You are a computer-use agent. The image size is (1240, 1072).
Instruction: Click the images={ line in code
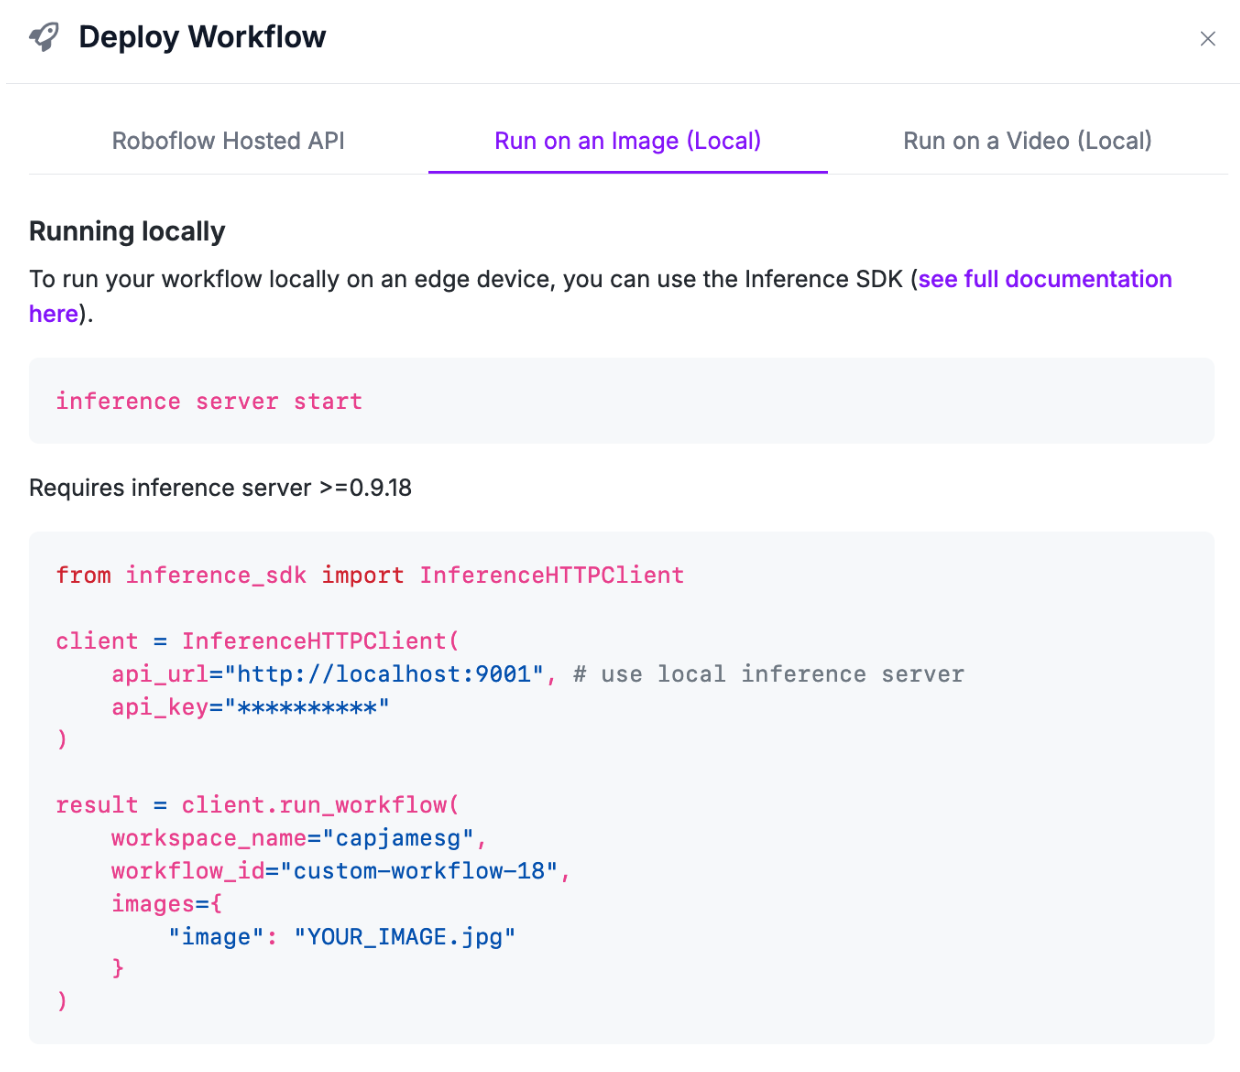[x=166, y=904]
